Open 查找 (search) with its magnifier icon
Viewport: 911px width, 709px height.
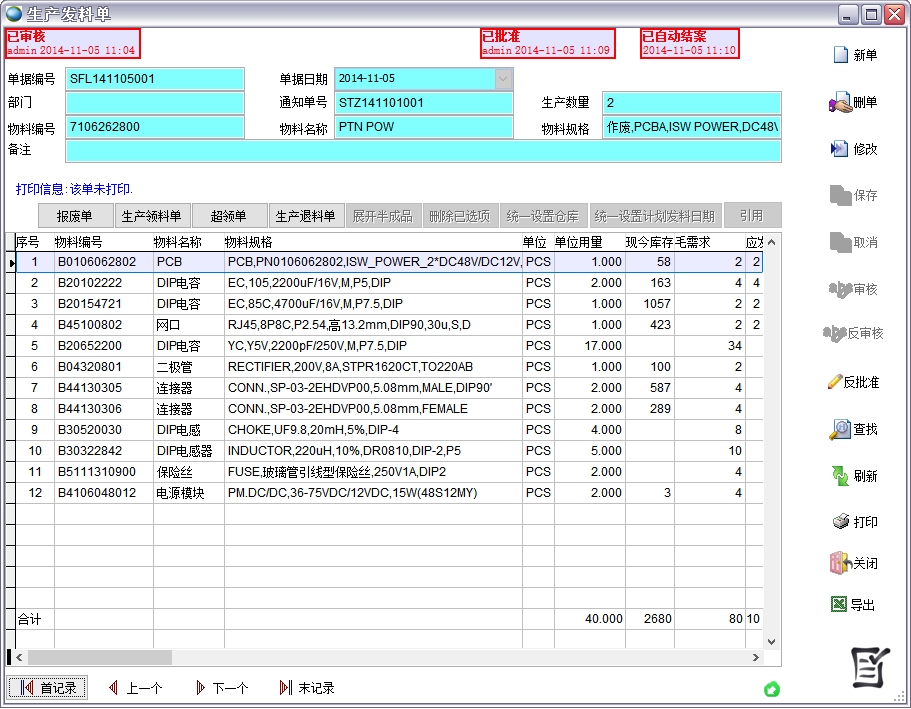point(840,429)
